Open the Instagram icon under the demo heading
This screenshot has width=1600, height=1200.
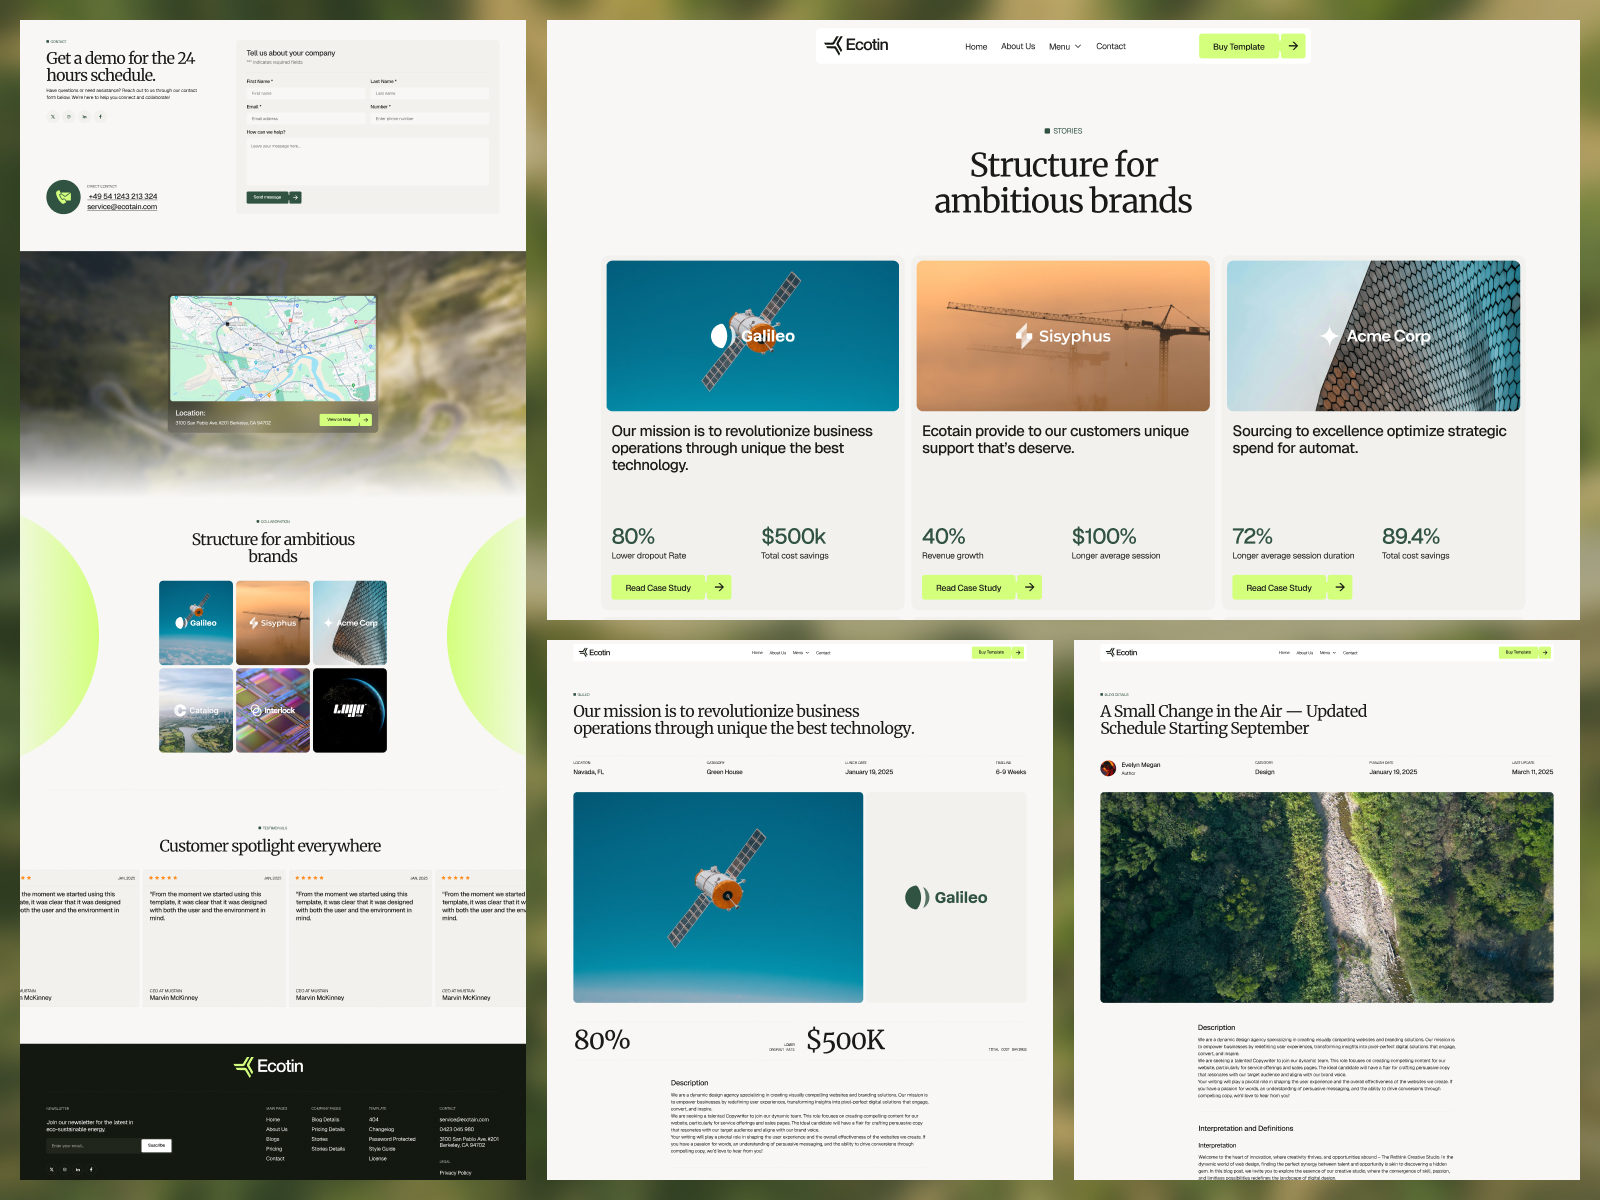click(69, 117)
